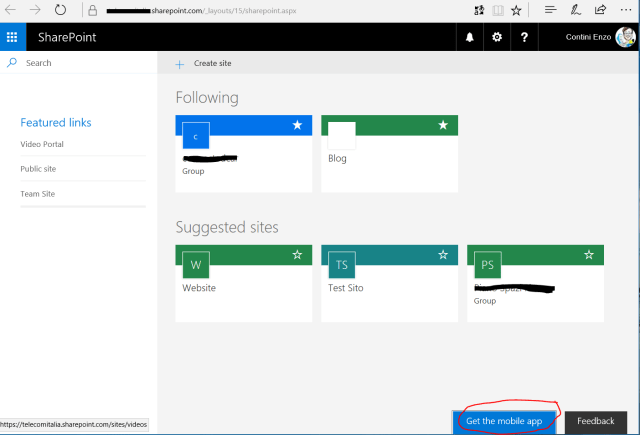Reload the page with the refresh icon
Screen dimensions: 640x435
pyautogui.click(x=60, y=9)
